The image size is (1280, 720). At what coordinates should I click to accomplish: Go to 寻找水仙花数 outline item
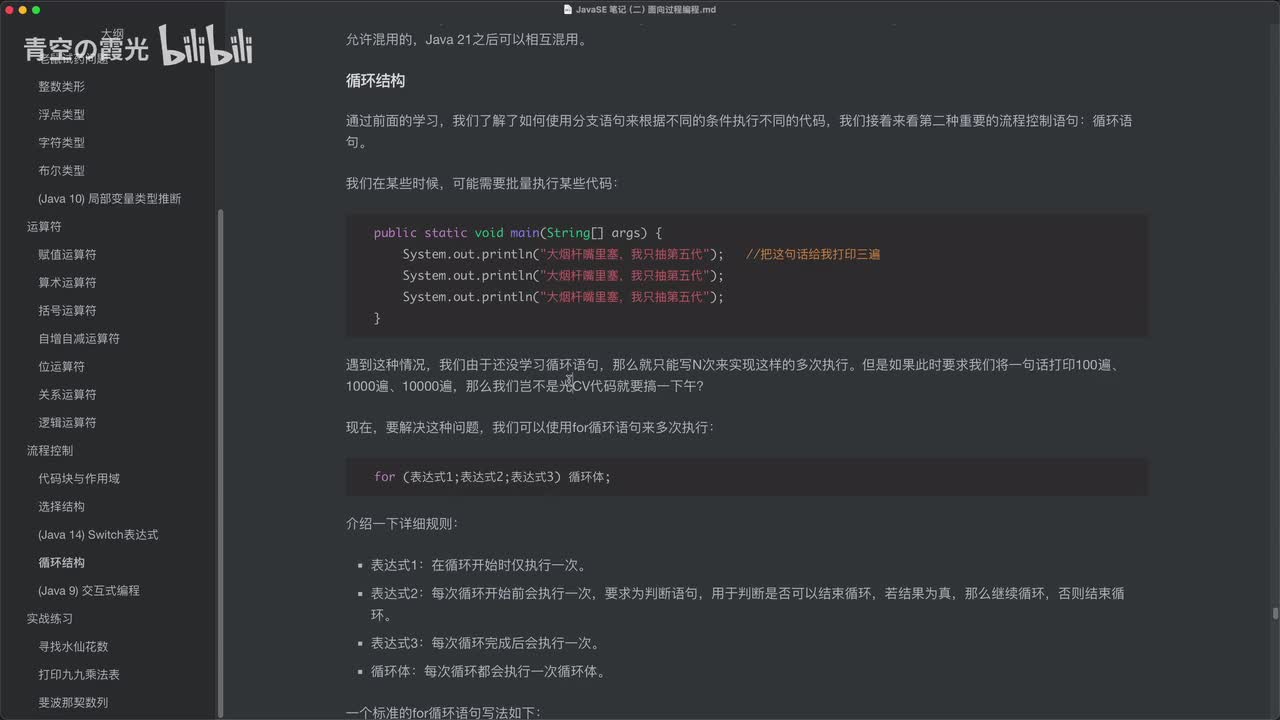(x=73, y=647)
